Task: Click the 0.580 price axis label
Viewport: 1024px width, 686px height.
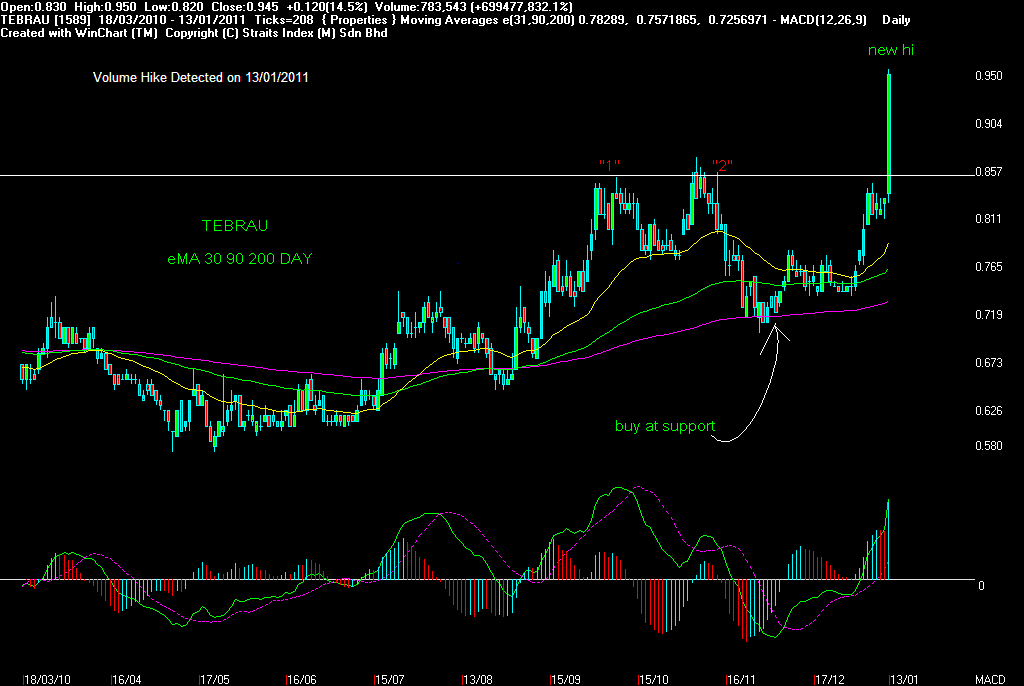Action: (989, 446)
